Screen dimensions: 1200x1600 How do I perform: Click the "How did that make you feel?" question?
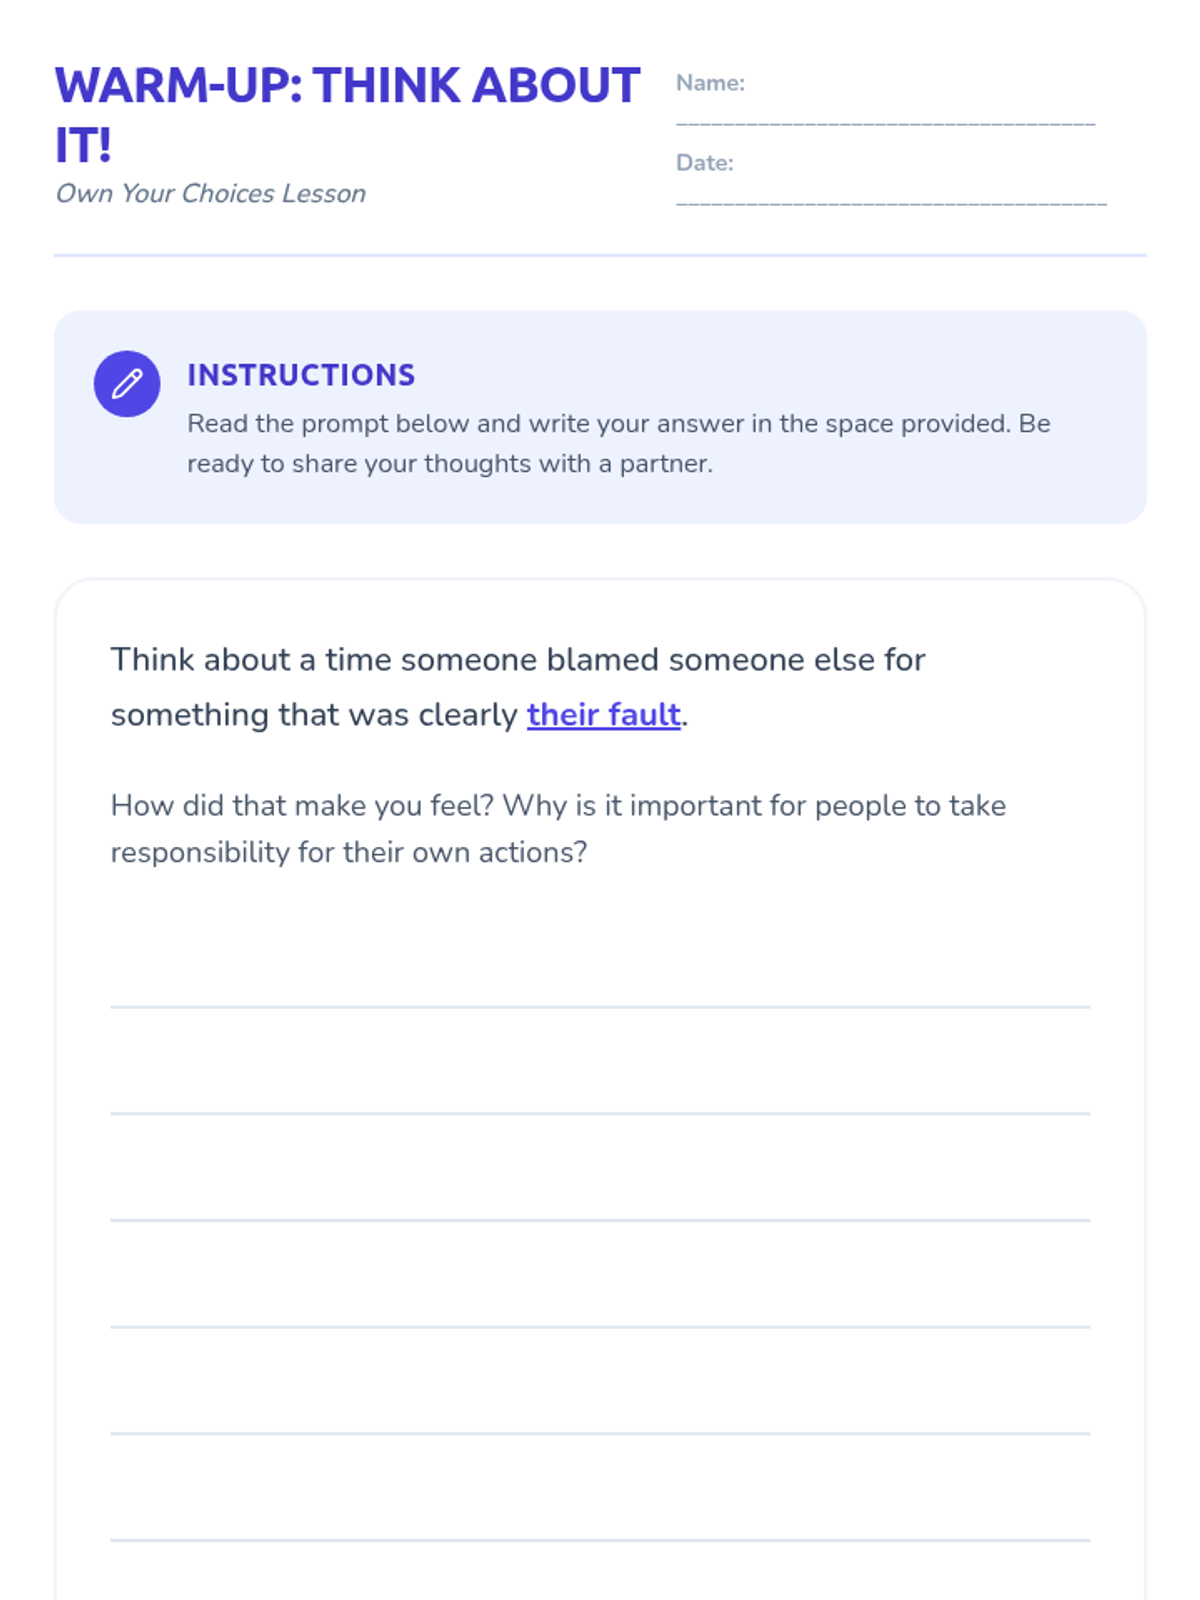click(x=558, y=828)
